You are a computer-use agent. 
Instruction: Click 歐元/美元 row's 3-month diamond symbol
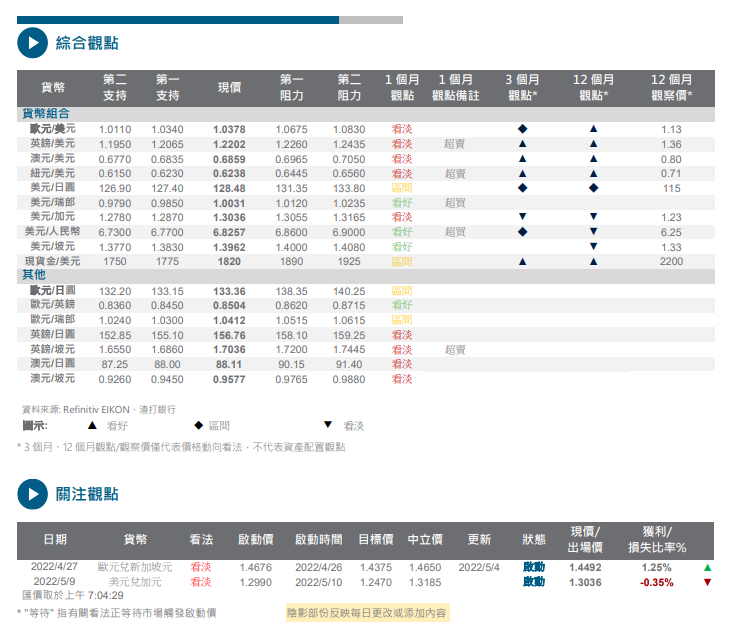click(x=522, y=128)
